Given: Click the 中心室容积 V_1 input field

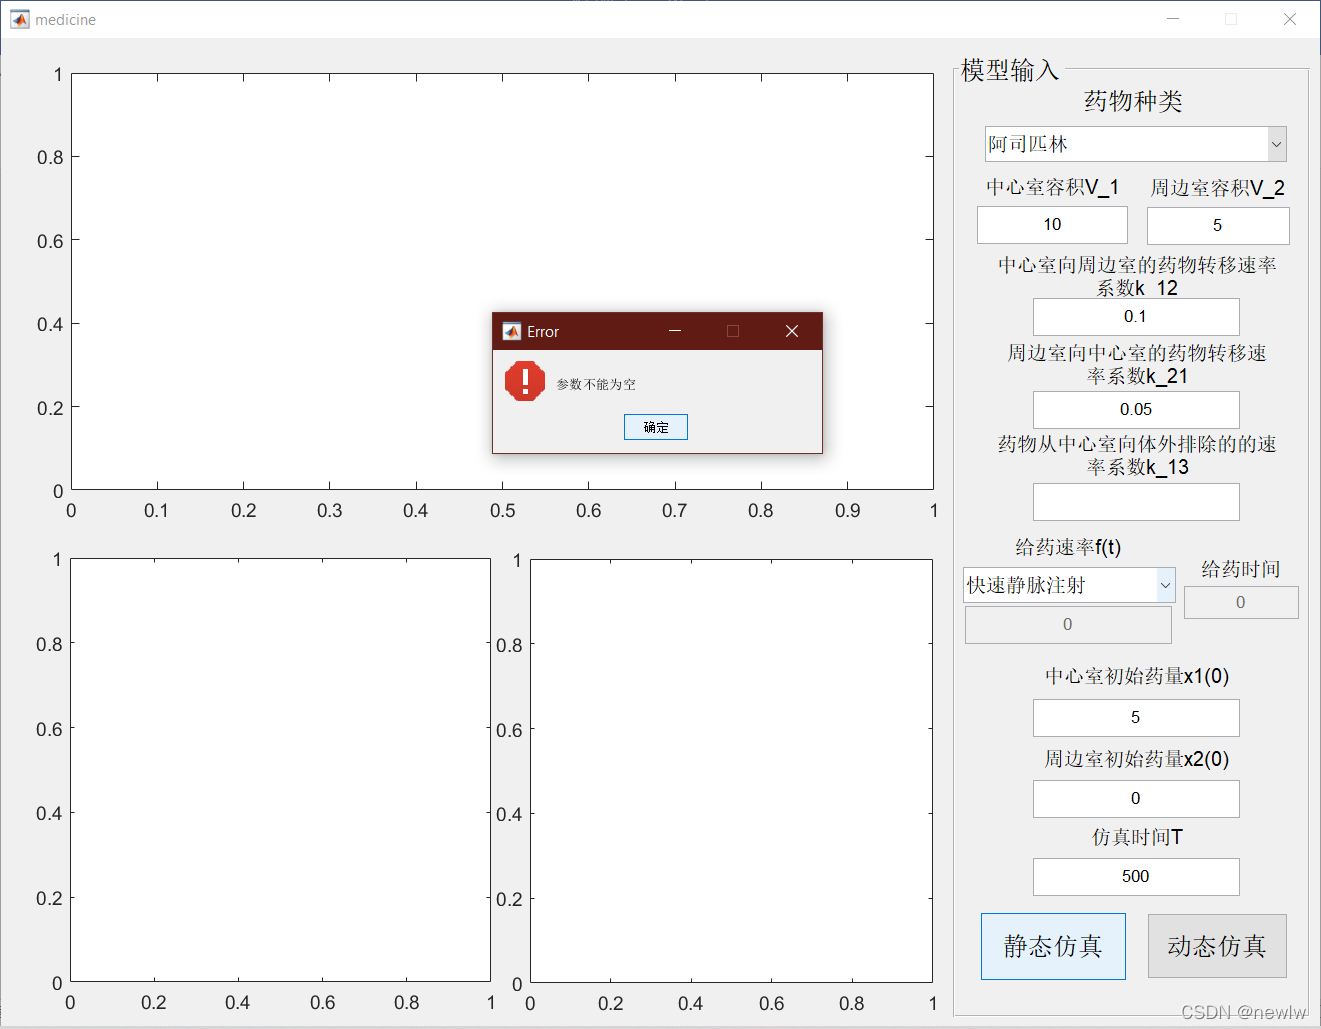Looking at the screenshot, I should pyautogui.click(x=1052, y=225).
